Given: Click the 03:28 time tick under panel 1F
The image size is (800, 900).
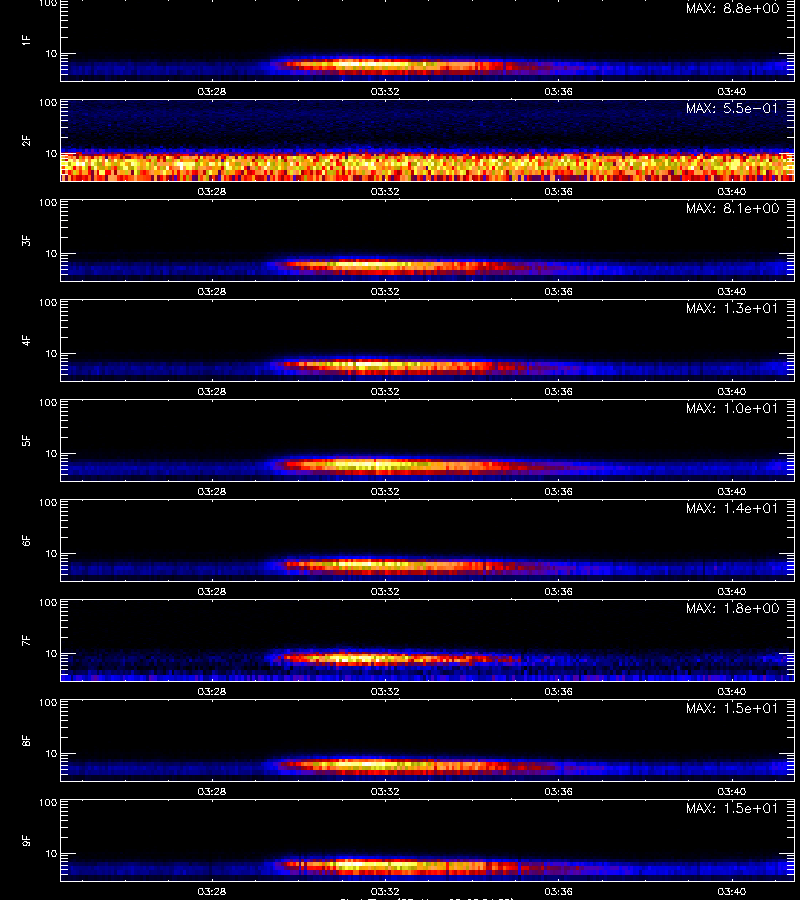Looking at the screenshot, I should pos(212,91).
